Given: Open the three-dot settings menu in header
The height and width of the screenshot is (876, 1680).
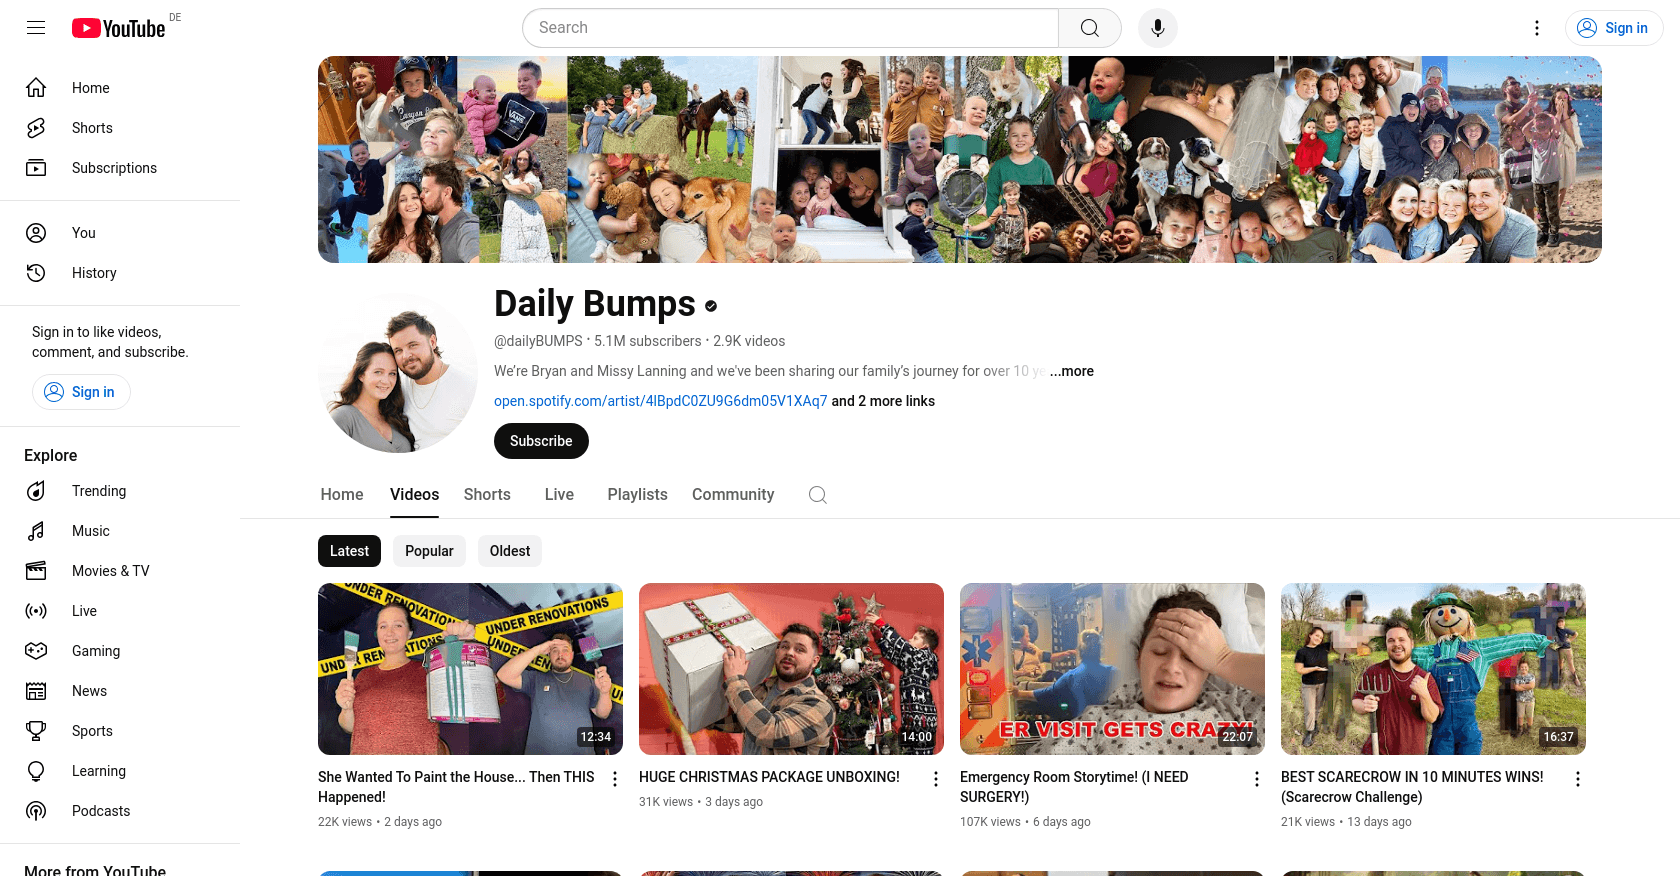Looking at the screenshot, I should (x=1537, y=28).
